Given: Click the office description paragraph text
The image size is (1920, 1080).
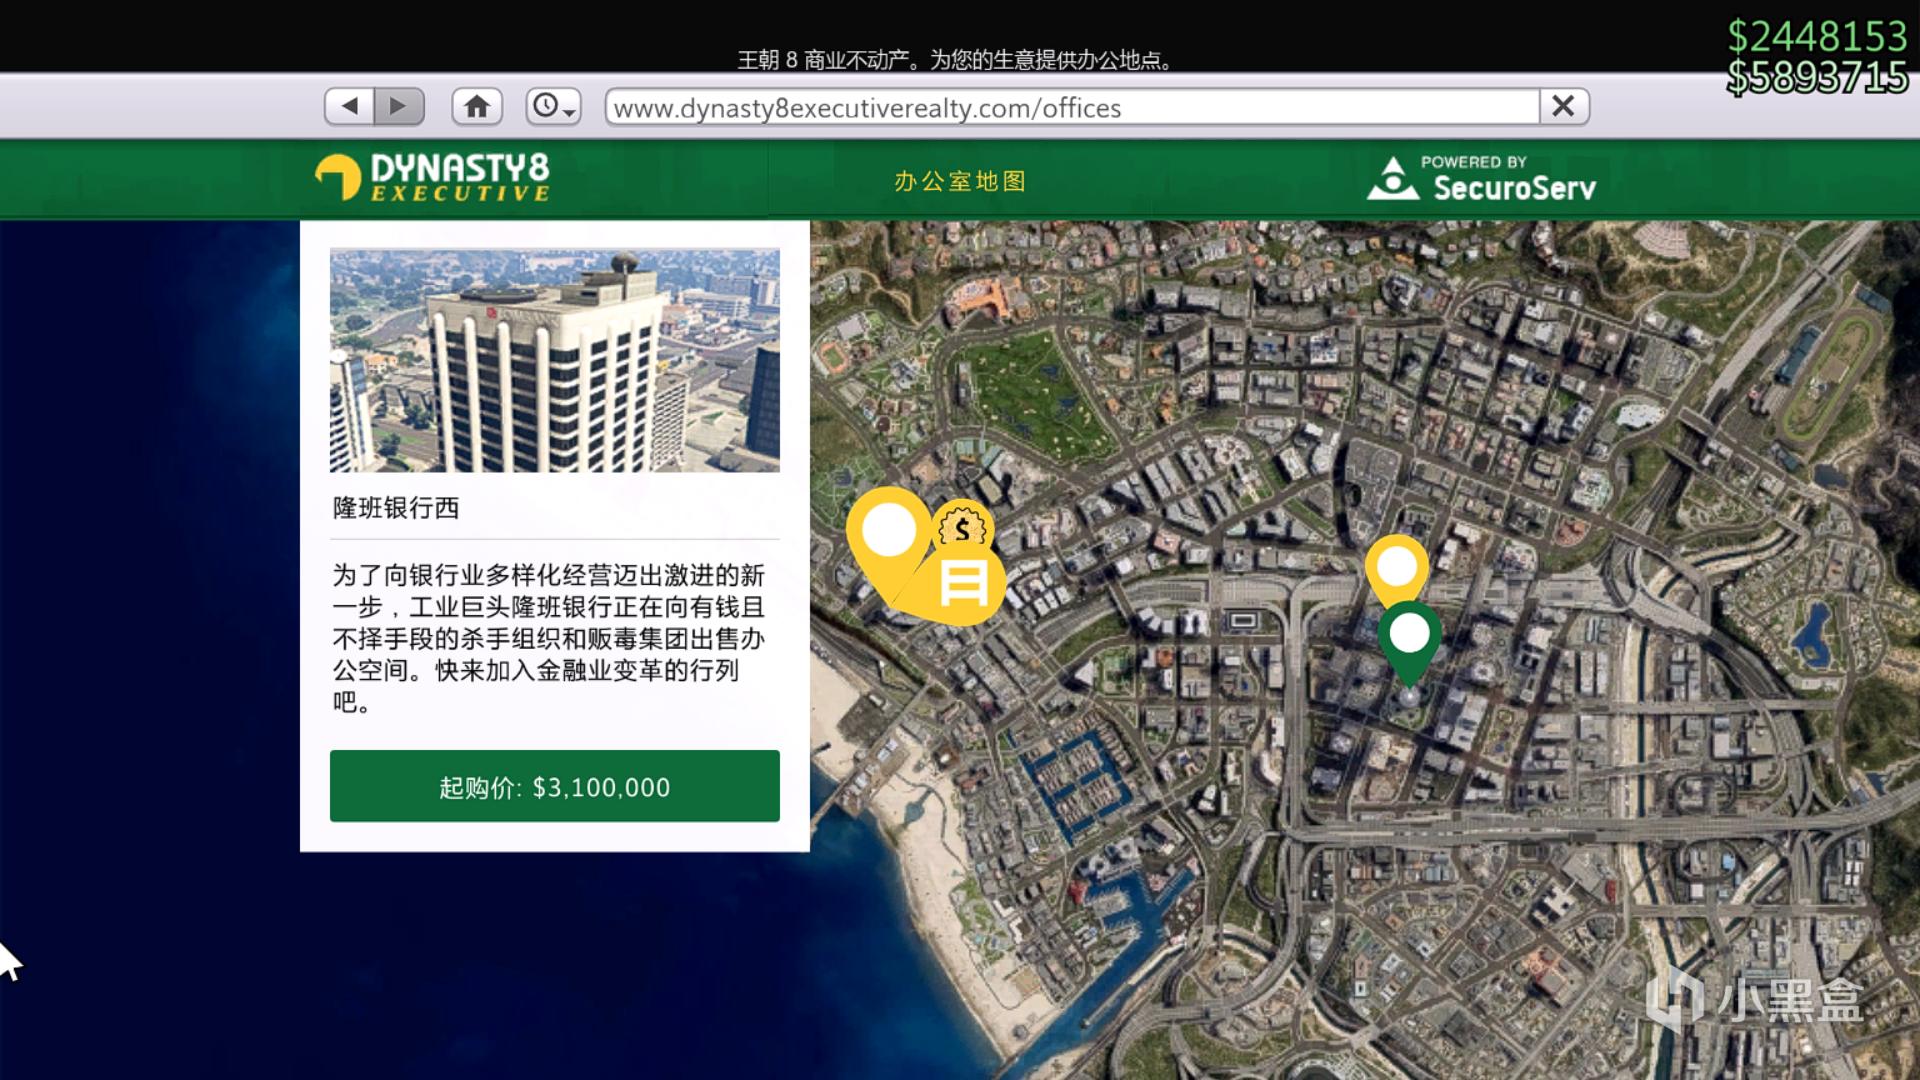Looking at the screenshot, I should [x=548, y=638].
